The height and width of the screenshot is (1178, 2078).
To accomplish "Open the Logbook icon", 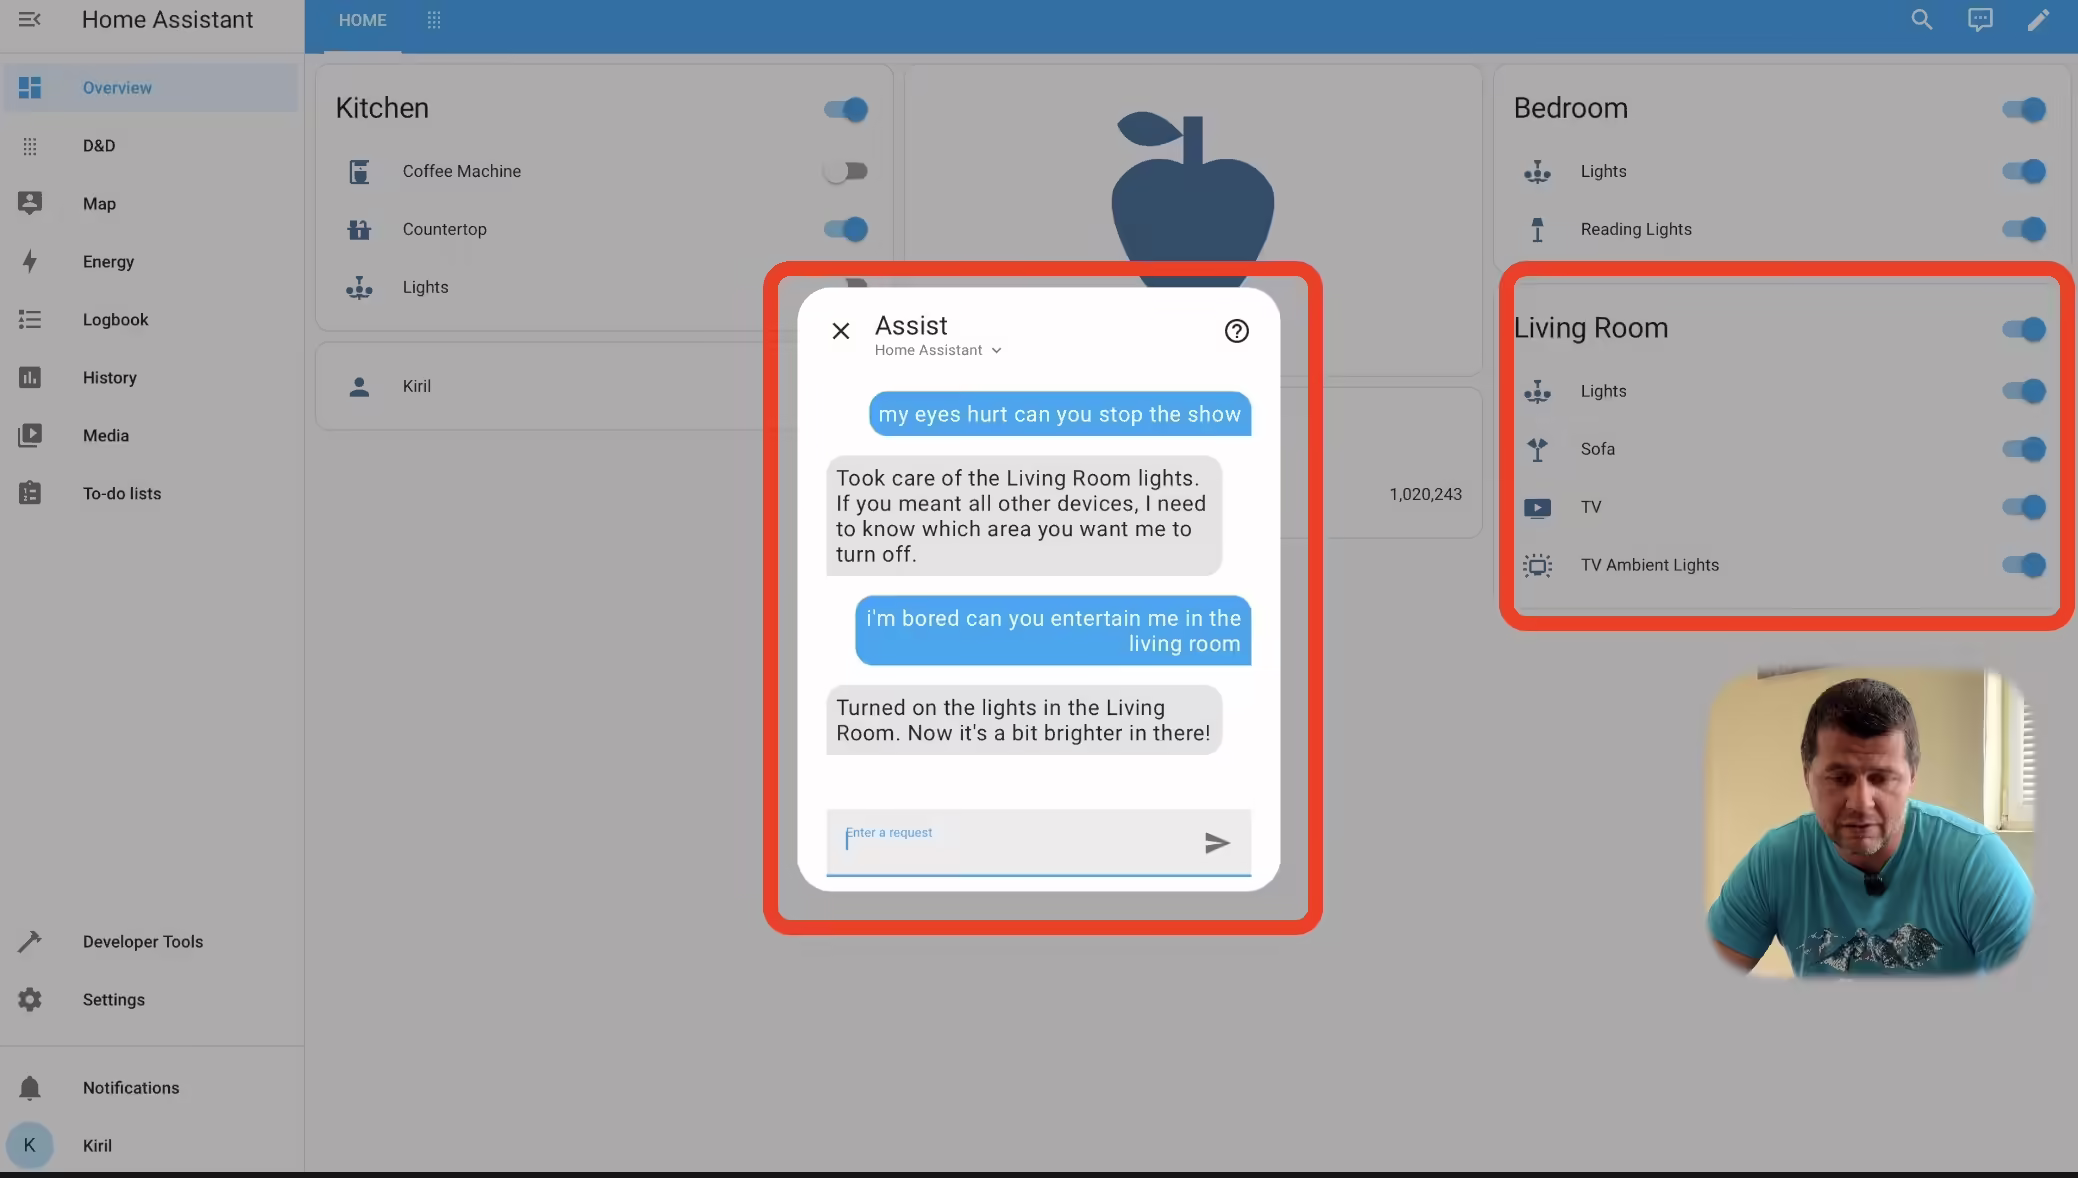I will (30, 320).
